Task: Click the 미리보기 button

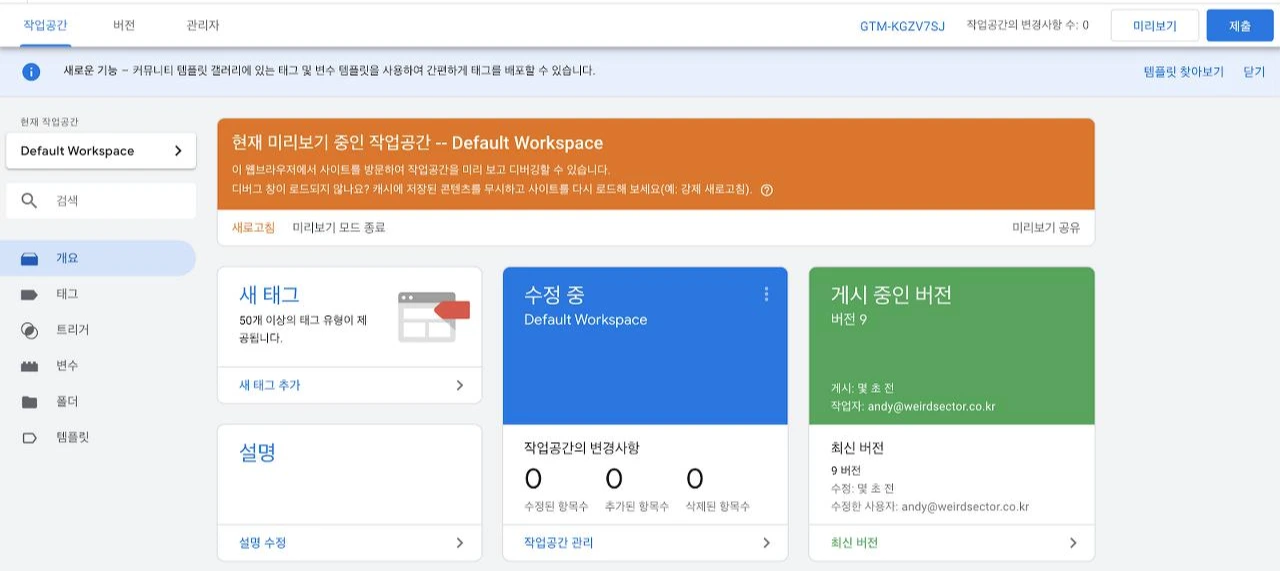Action: [x=1155, y=26]
